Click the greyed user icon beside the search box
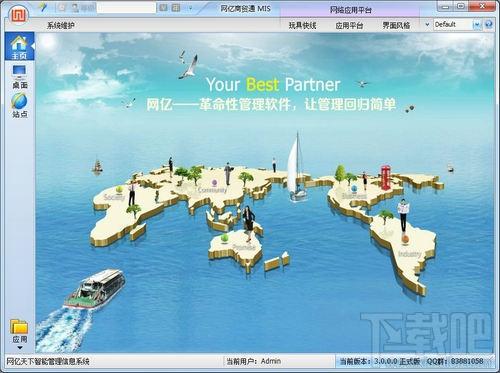500x373 pixels. coord(76,7)
